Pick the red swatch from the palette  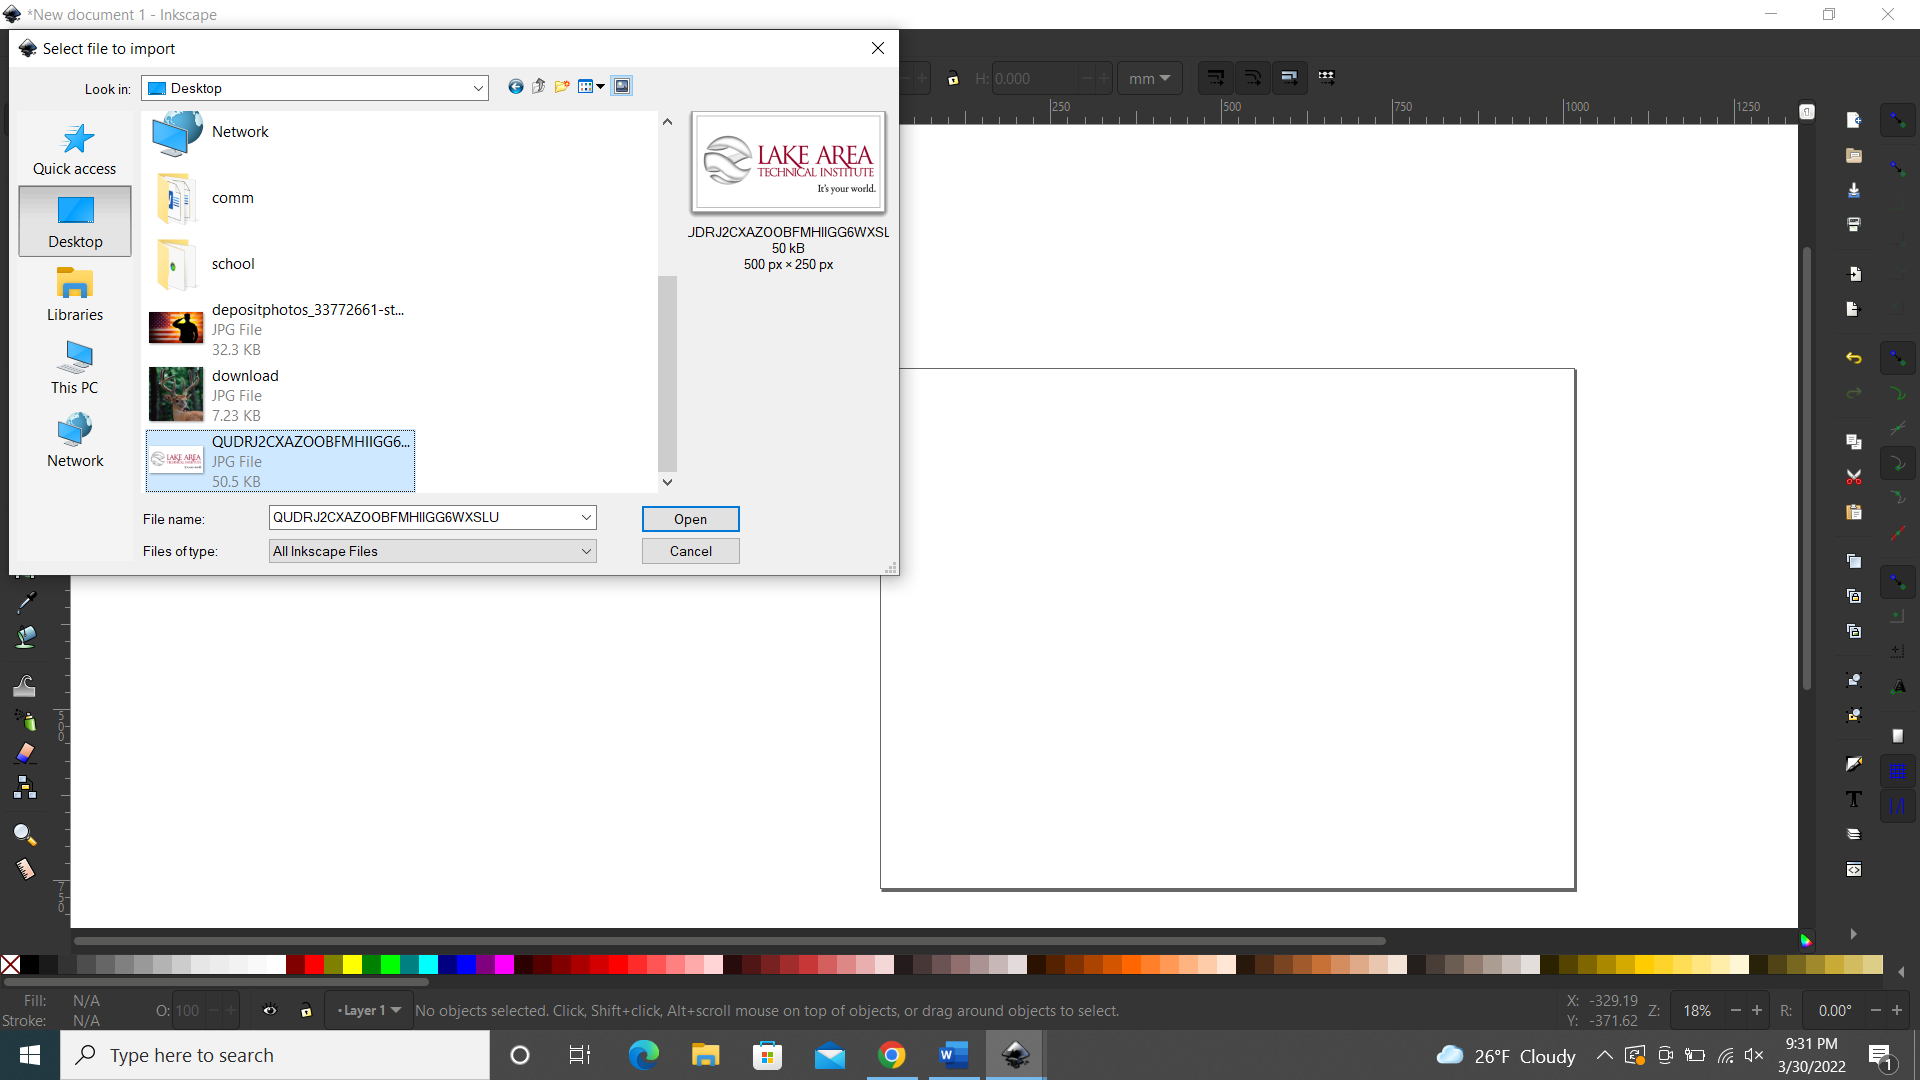pyautogui.click(x=312, y=964)
